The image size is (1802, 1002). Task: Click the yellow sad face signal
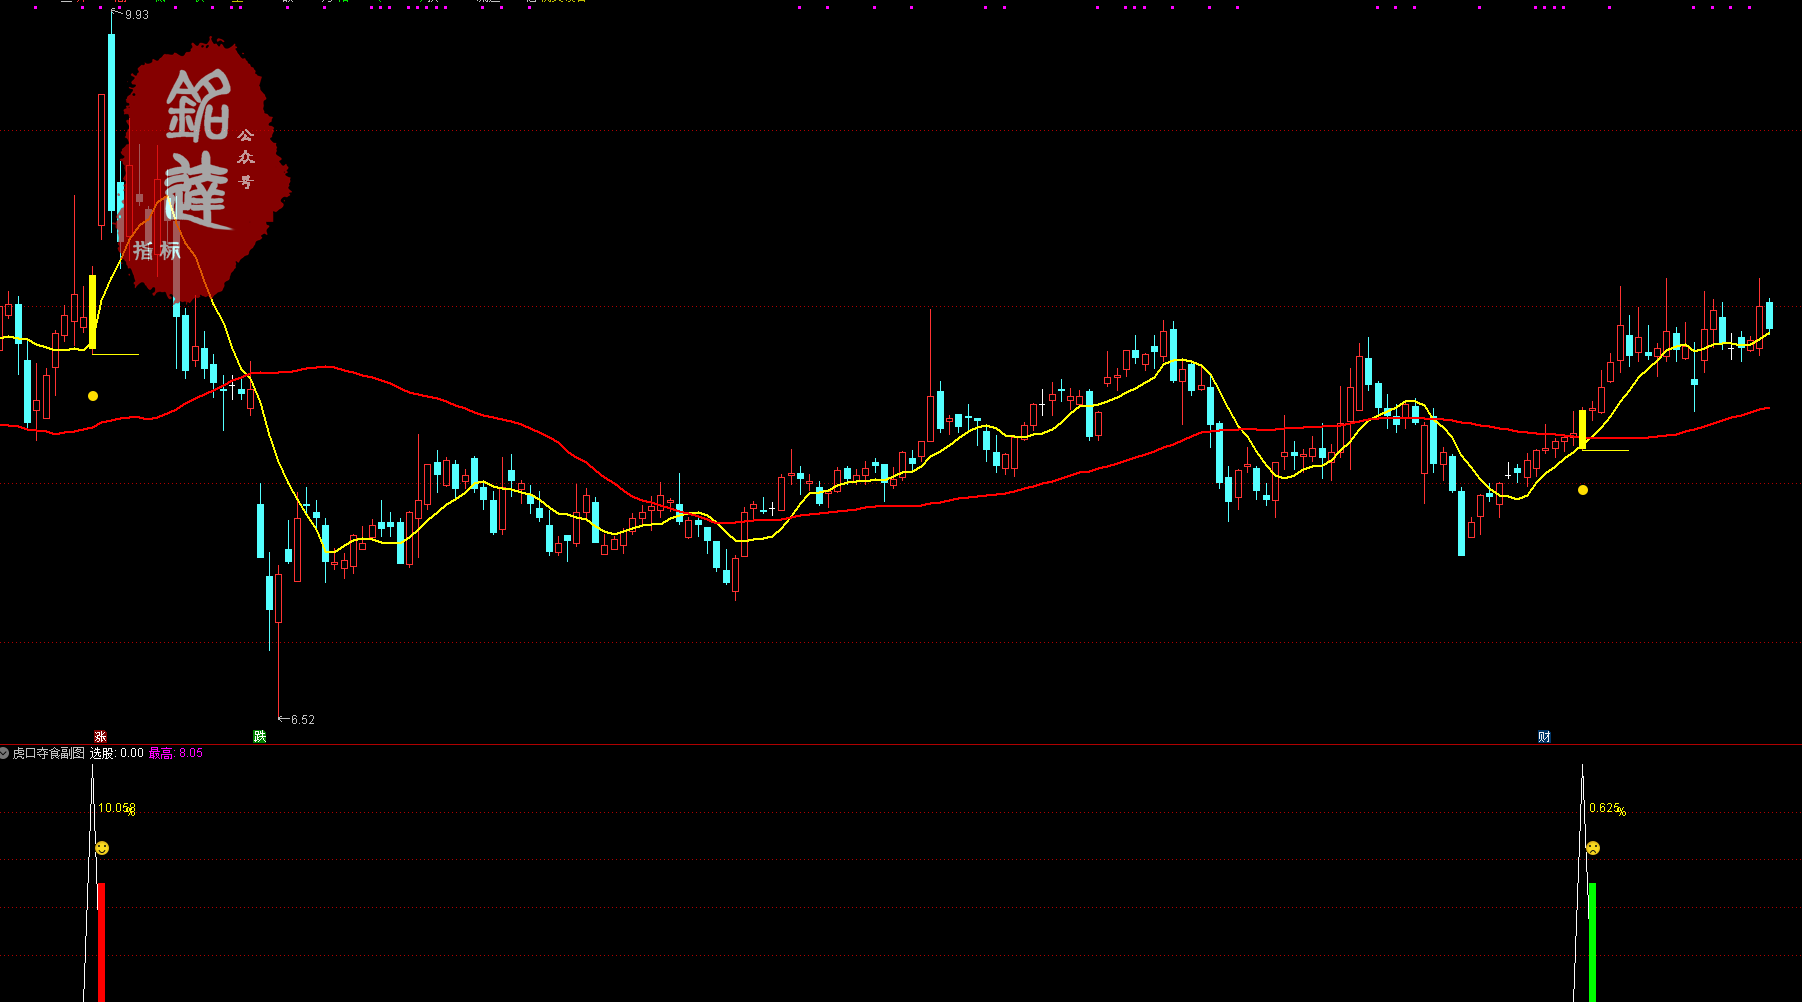tap(1593, 848)
